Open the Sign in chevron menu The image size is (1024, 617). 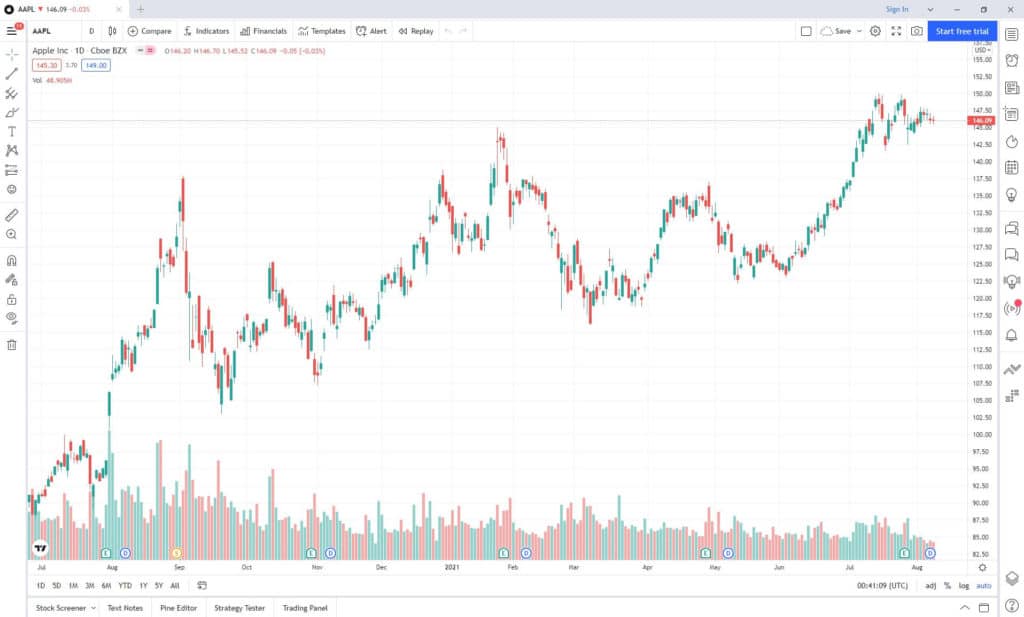pyautogui.click(x=930, y=9)
